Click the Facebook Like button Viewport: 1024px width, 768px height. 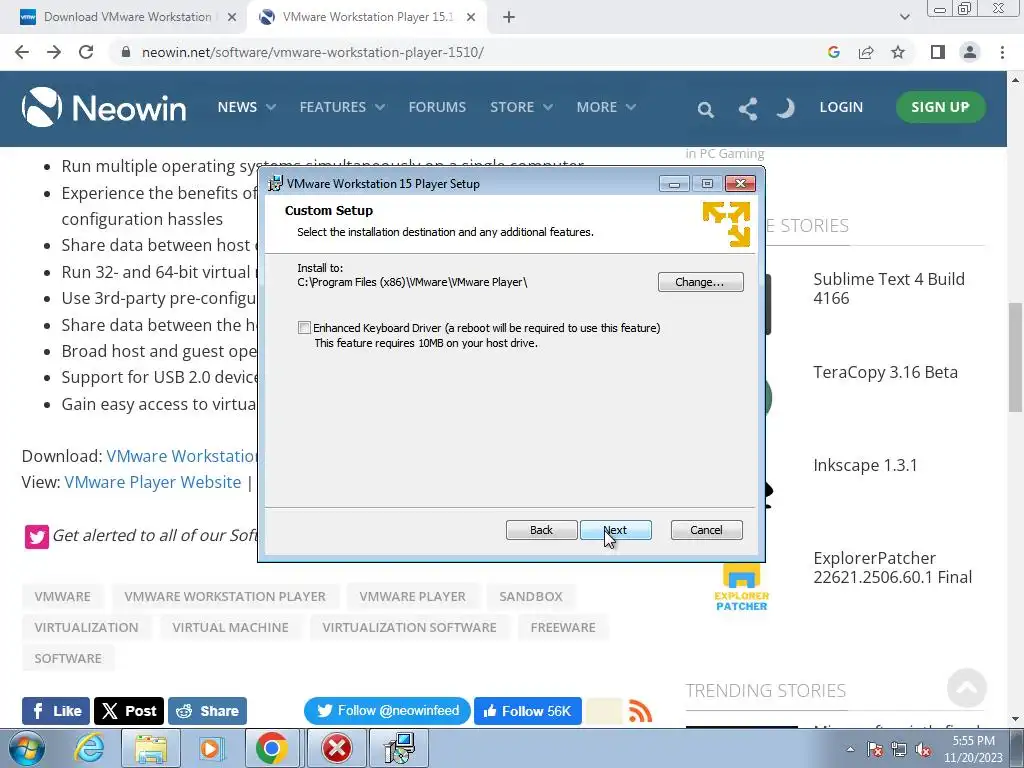tap(56, 711)
